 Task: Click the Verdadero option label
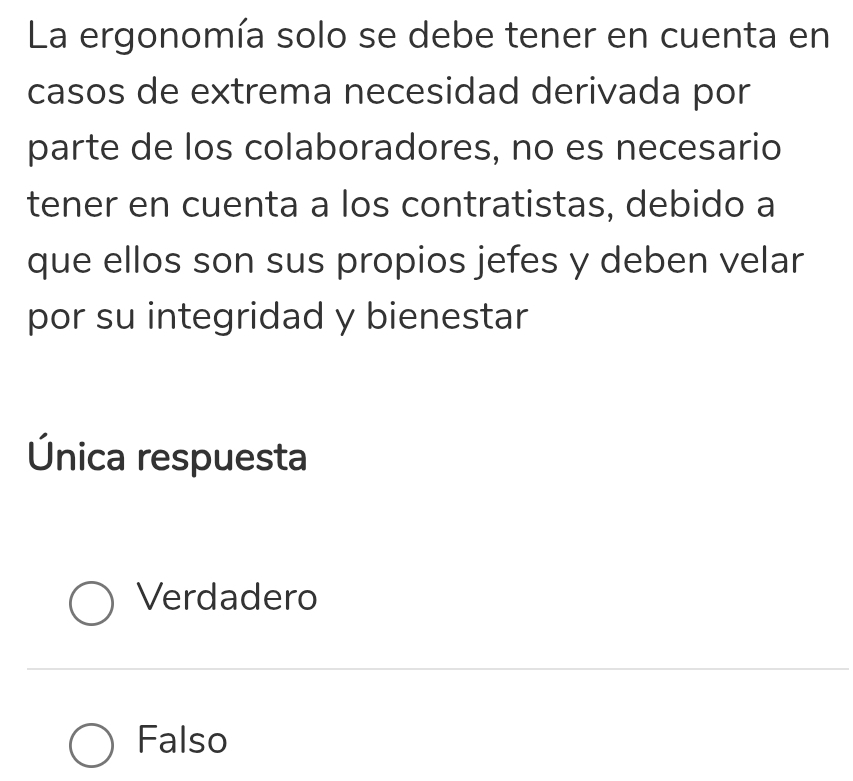tap(228, 598)
